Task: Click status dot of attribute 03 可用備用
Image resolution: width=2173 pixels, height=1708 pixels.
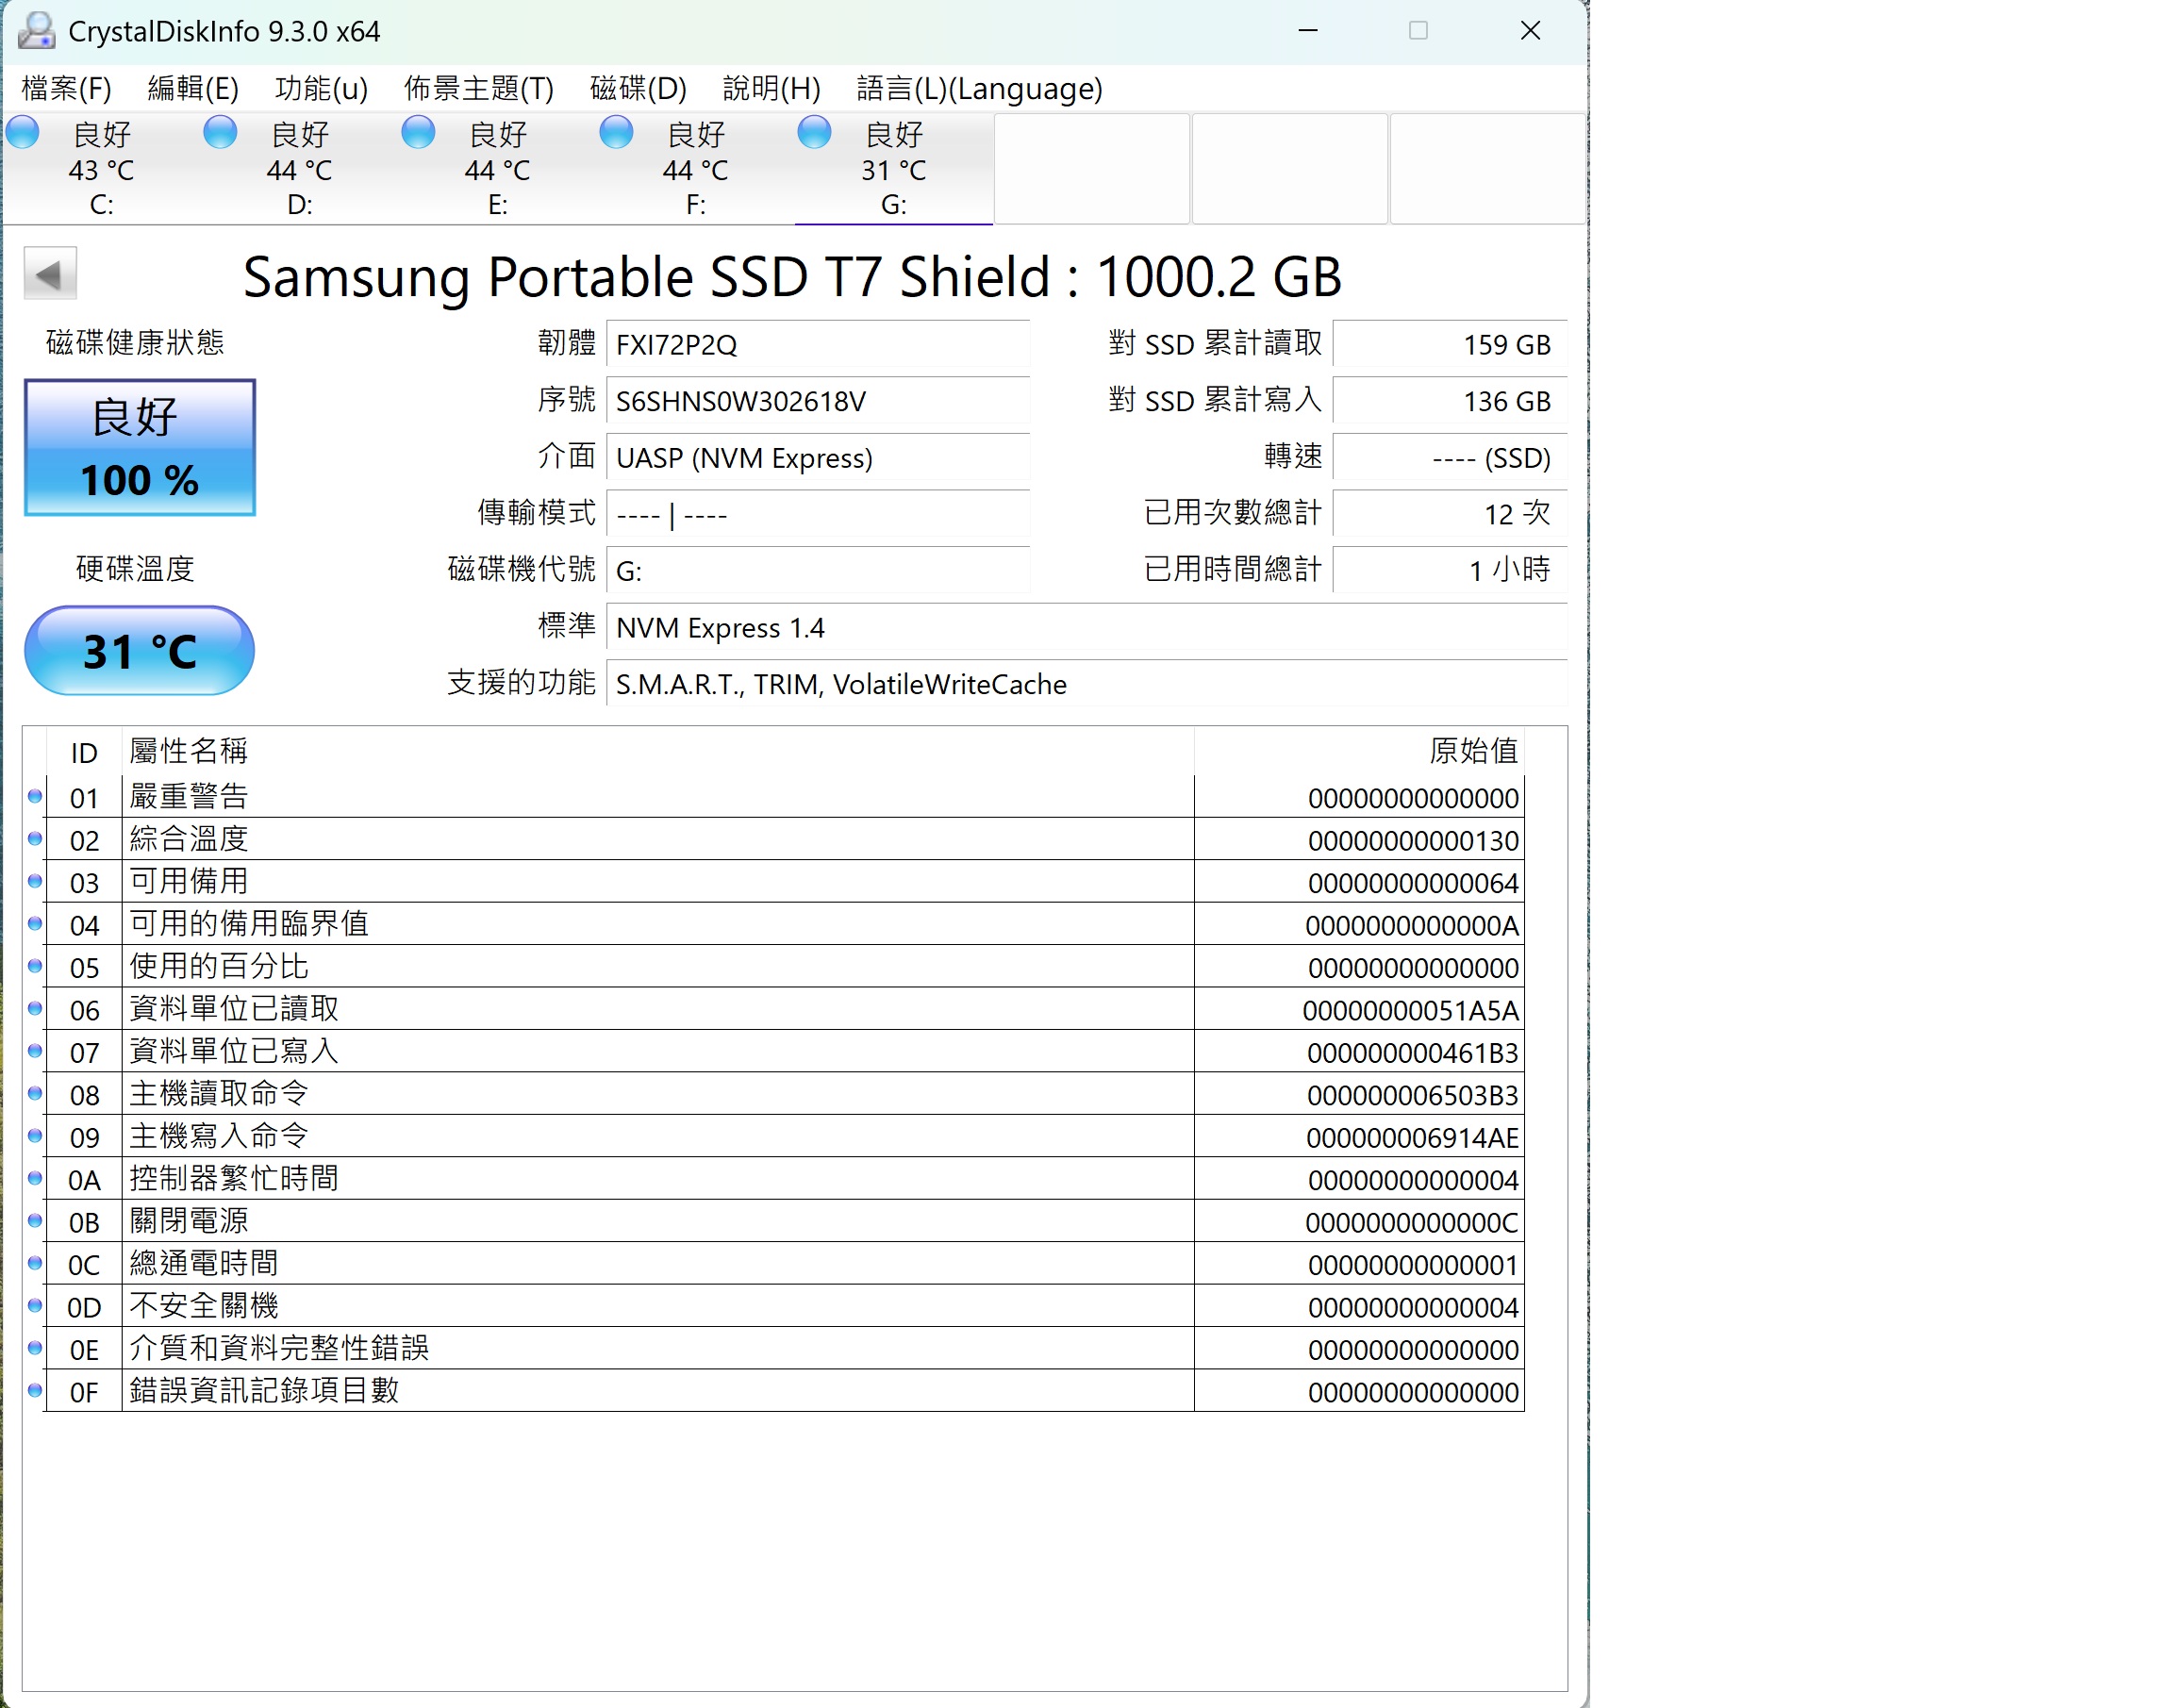Action: pos(35,882)
